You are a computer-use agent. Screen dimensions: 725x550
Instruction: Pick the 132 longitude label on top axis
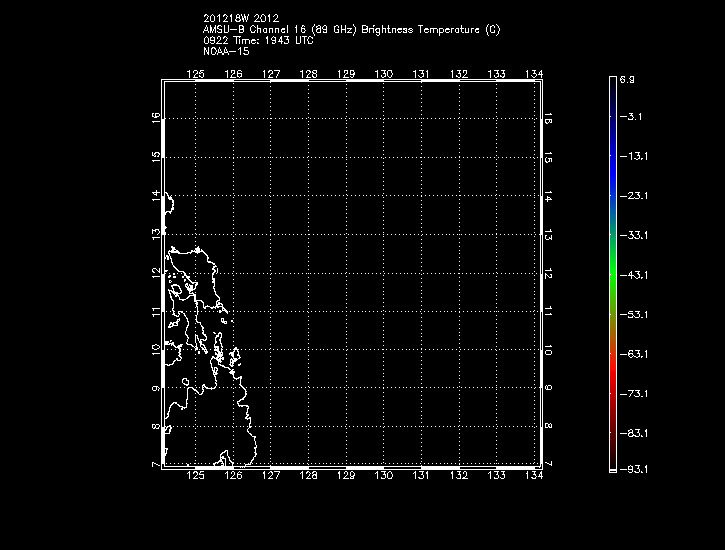click(458, 74)
